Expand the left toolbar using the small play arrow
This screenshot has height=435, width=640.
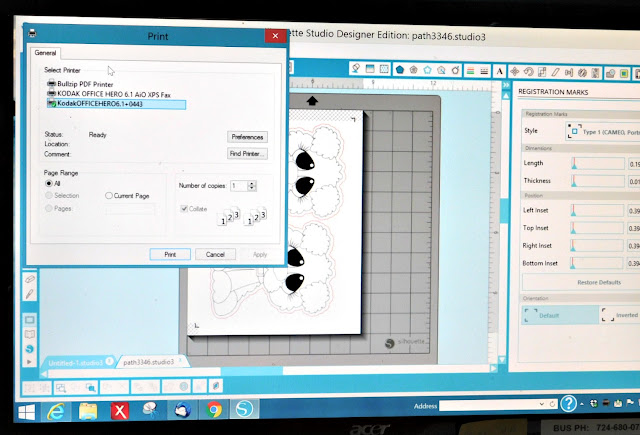[x=29, y=362]
